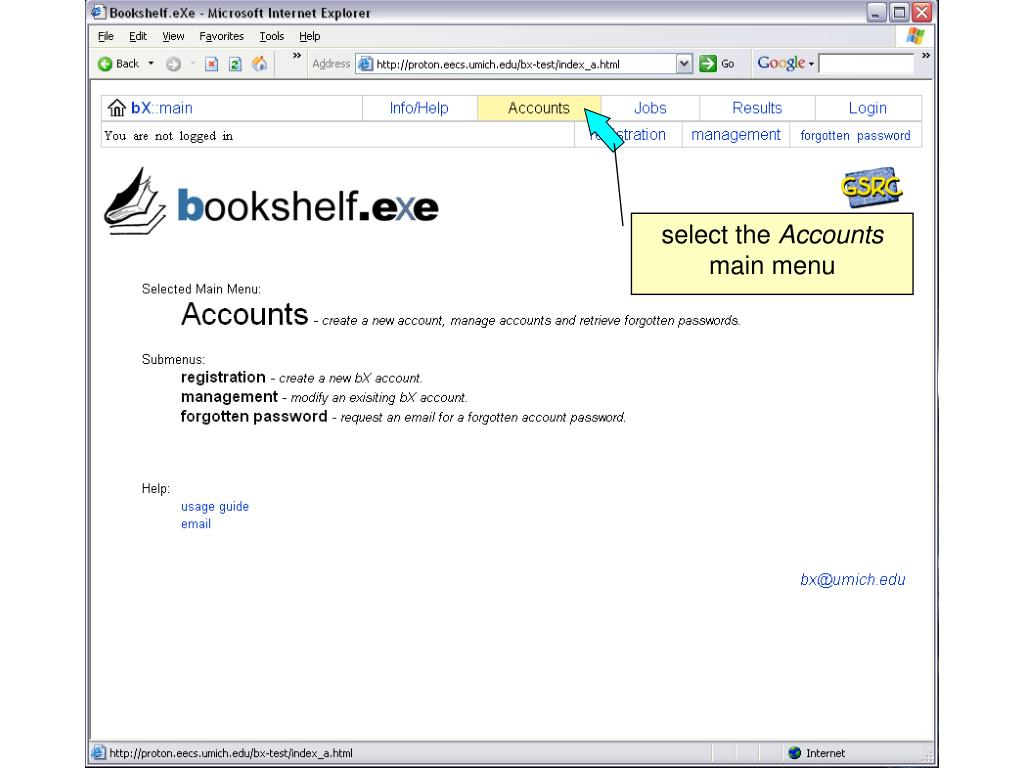Click the Accounts heading in page body
1024x768 pixels.
point(244,314)
